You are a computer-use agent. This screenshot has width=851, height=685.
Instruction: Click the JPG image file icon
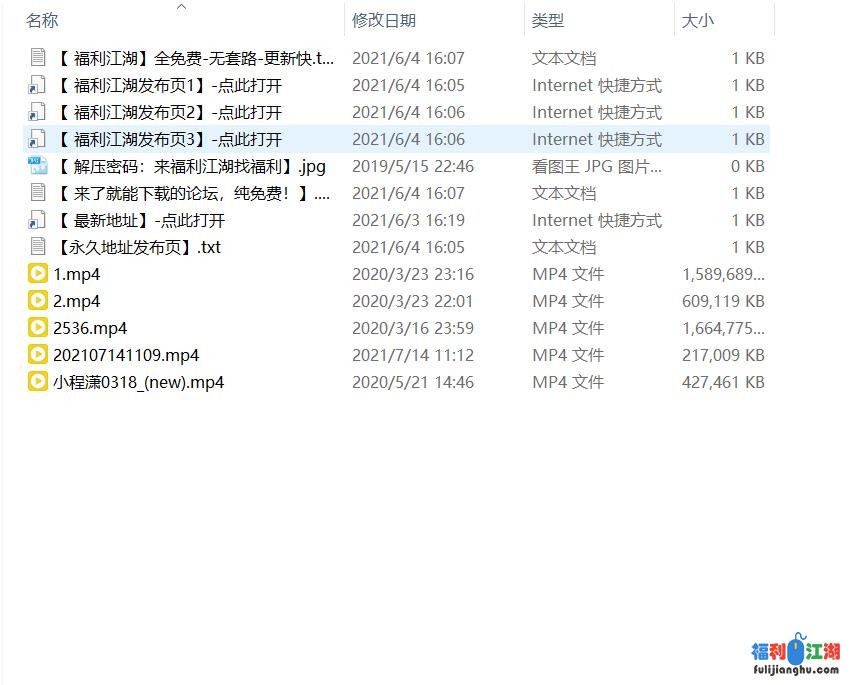point(38,166)
